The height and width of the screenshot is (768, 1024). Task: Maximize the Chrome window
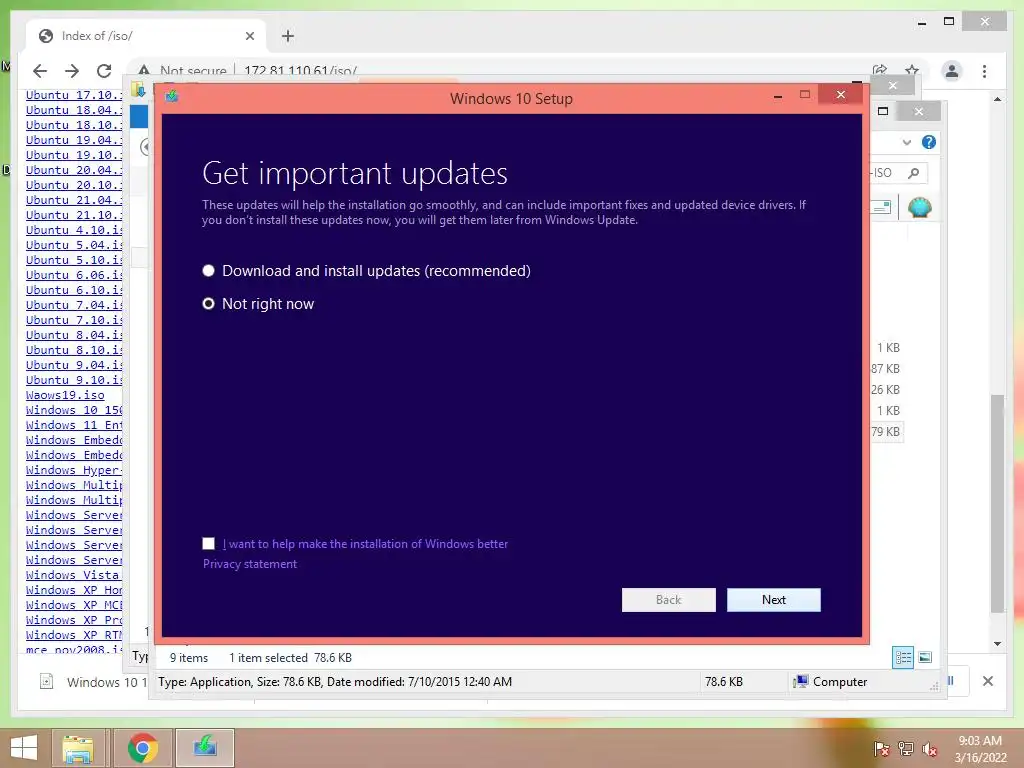tap(949, 22)
